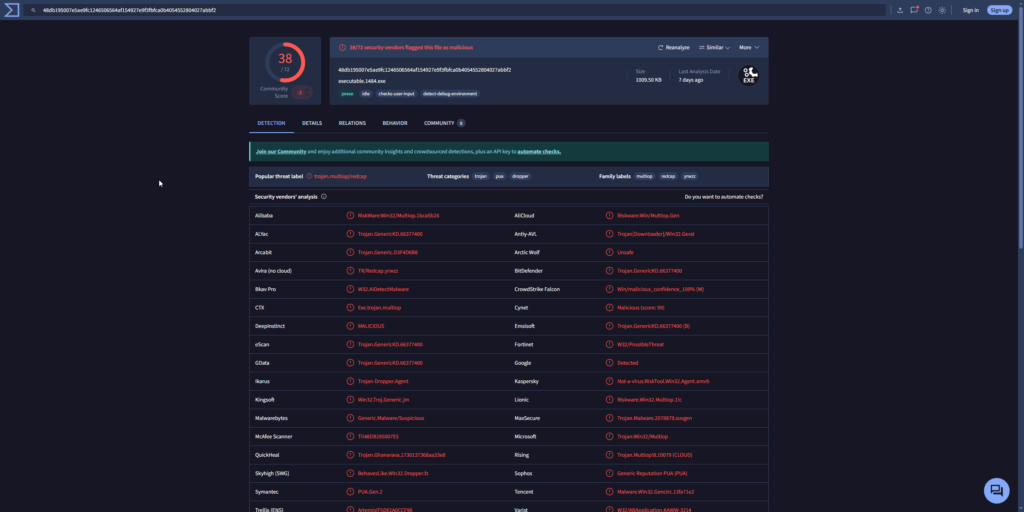Follow the automate checks. link in banner
Screen dimensions: 1024x512
click(x=539, y=152)
